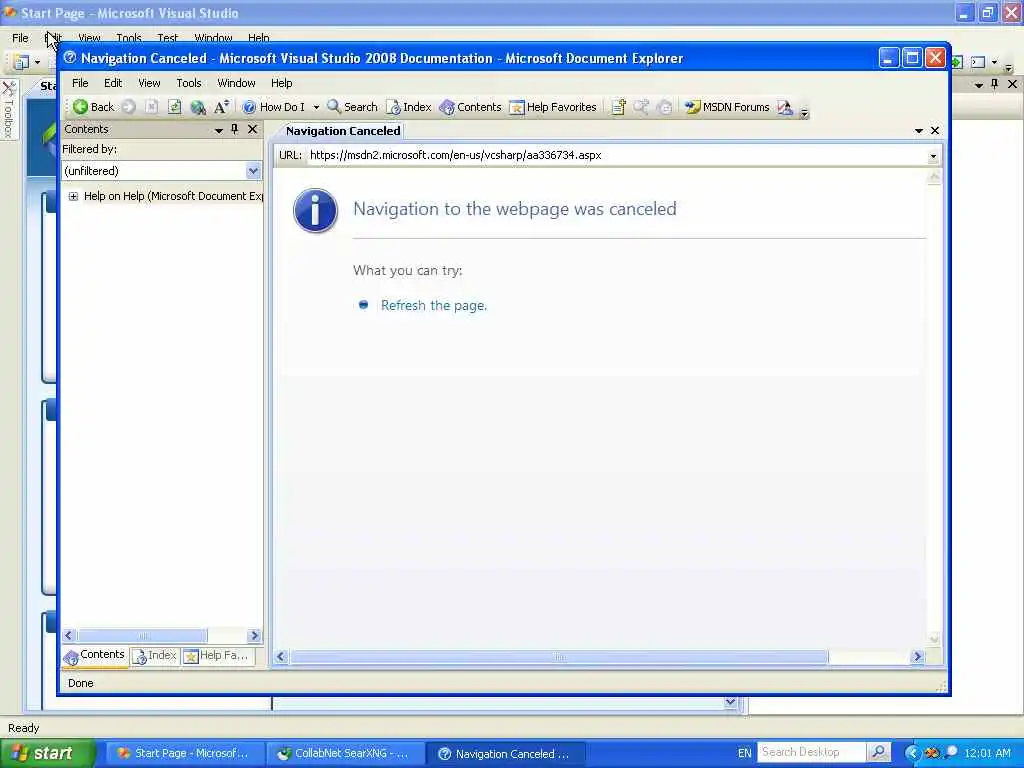The height and width of the screenshot is (768, 1024).
Task: Open the Search toolbar item
Action: point(353,107)
